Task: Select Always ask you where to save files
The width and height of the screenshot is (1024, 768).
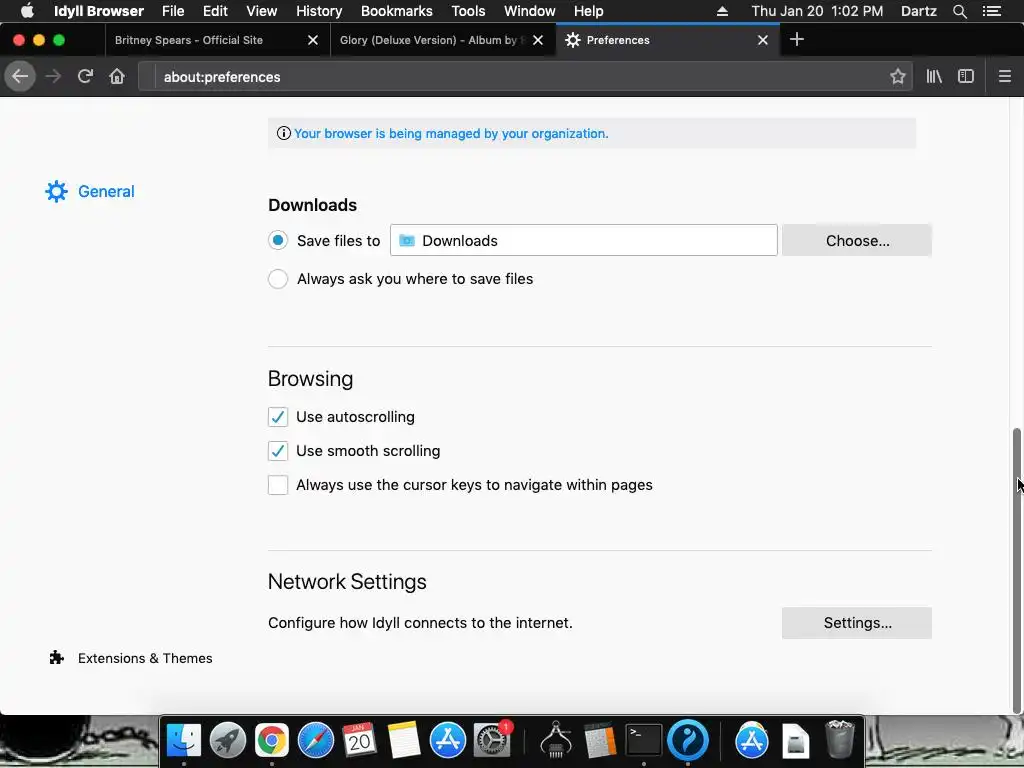Action: pos(278,279)
